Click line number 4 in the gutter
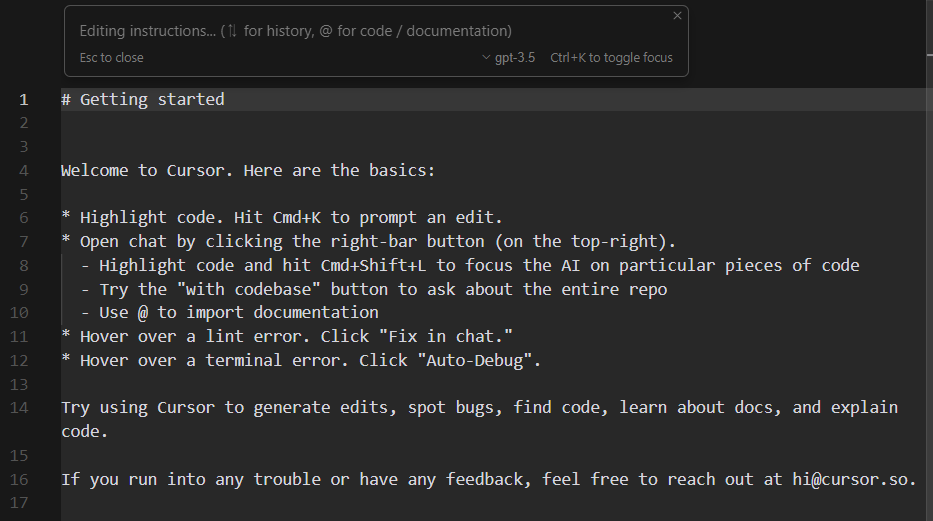Viewport: 933px width, 521px height. coord(23,170)
